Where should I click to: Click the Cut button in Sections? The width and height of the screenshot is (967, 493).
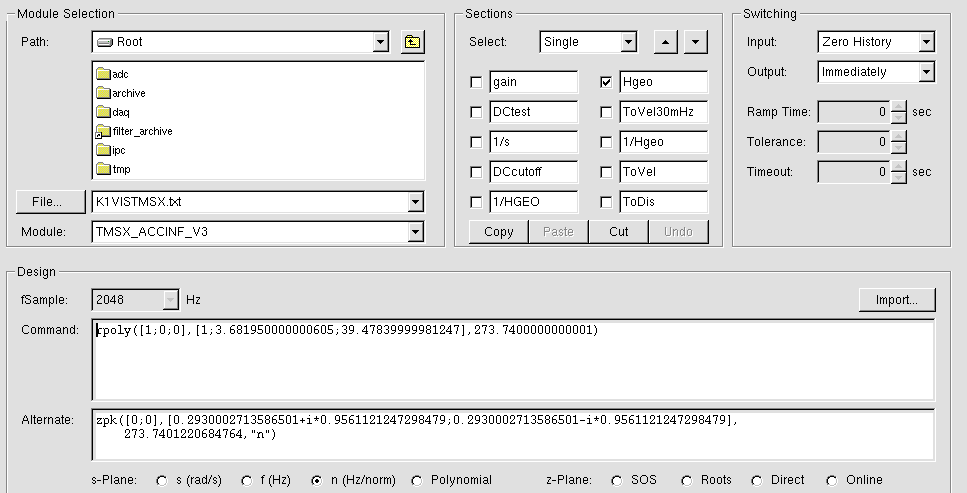(618, 232)
